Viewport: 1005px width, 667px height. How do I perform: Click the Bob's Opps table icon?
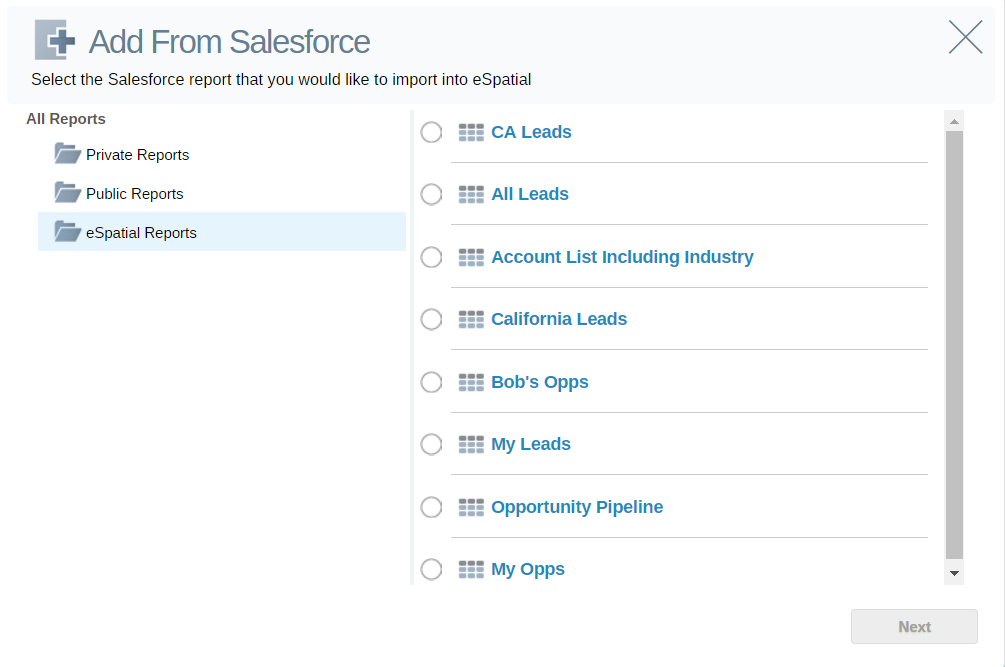(x=471, y=382)
